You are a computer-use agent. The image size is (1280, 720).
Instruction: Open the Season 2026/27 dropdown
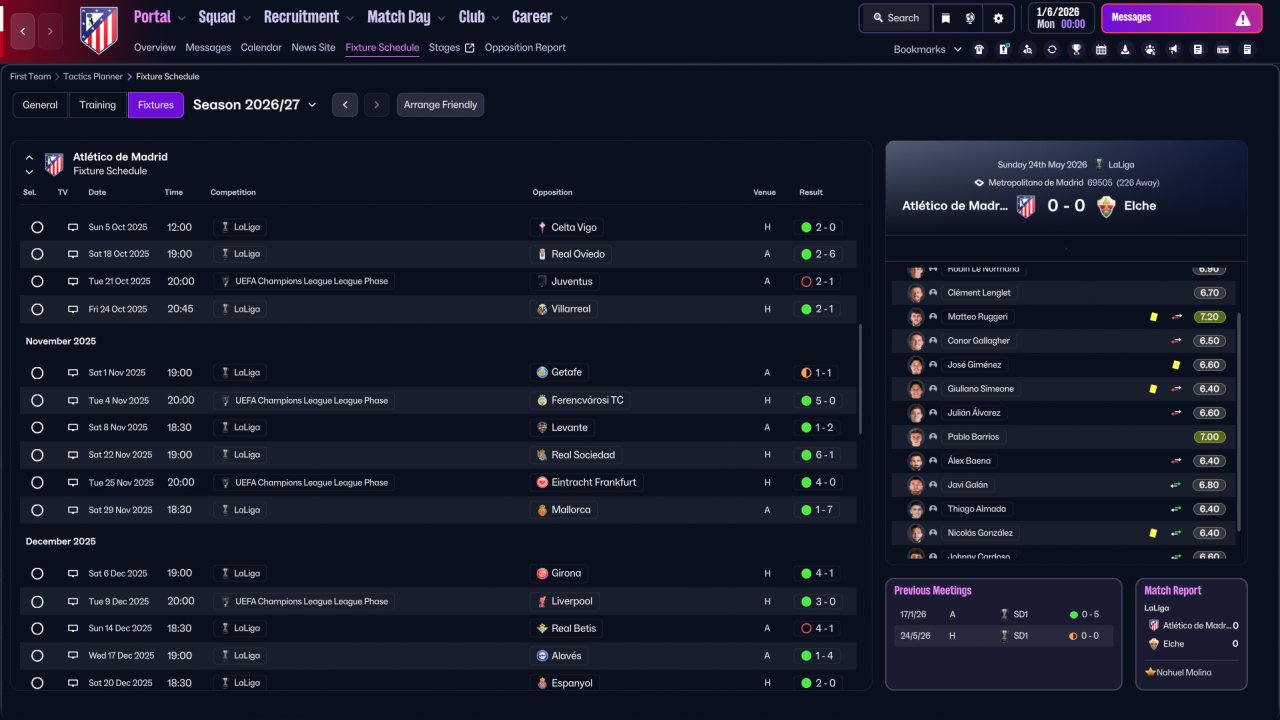[x=255, y=105]
